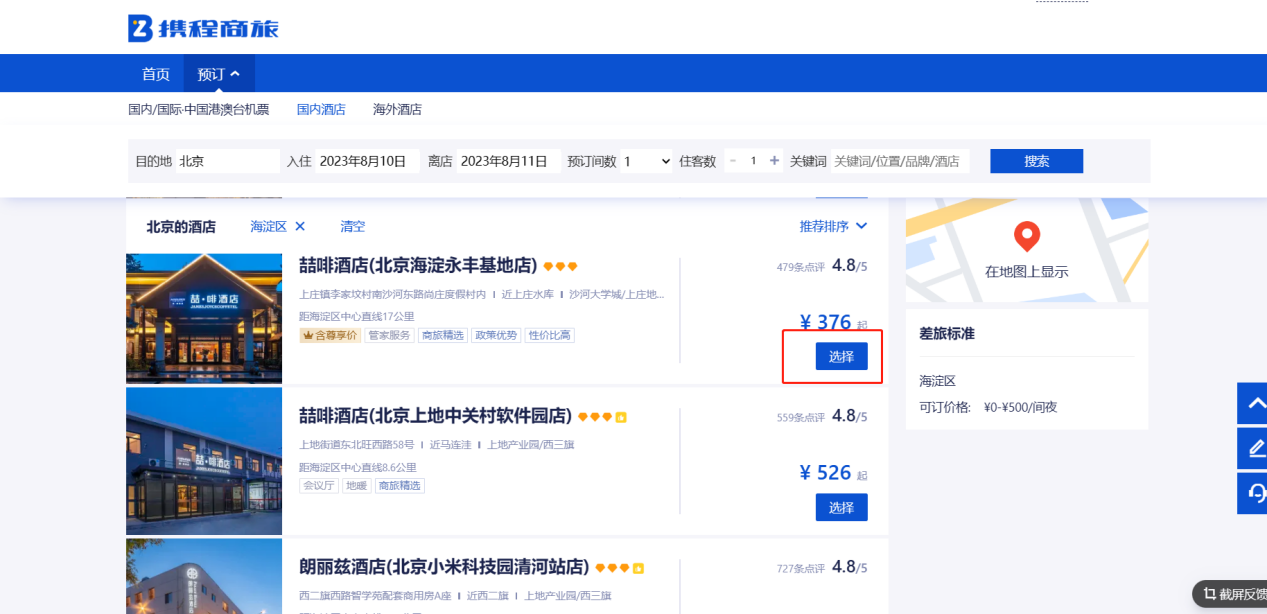Click 在地图上显示 link

click(1027, 271)
